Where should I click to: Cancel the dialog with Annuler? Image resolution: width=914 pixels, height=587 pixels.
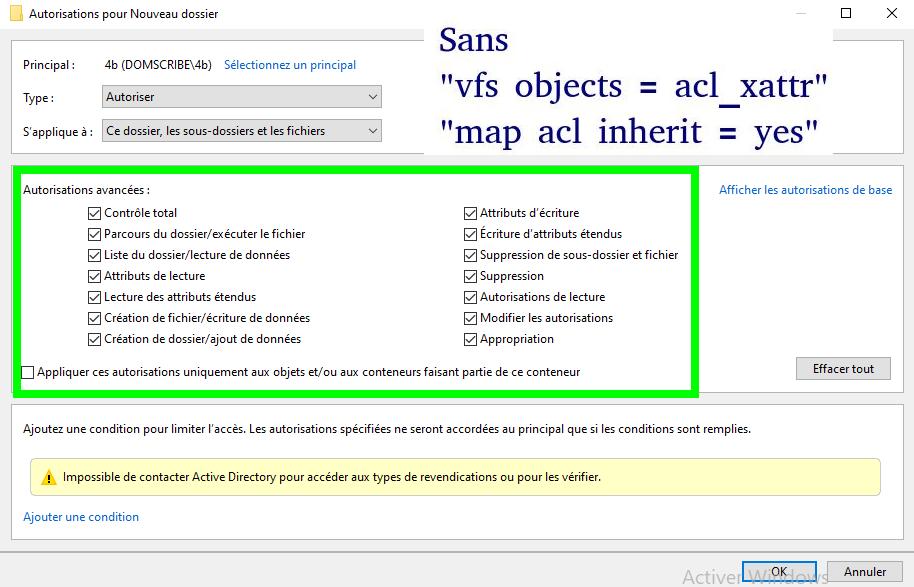(864, 572)
